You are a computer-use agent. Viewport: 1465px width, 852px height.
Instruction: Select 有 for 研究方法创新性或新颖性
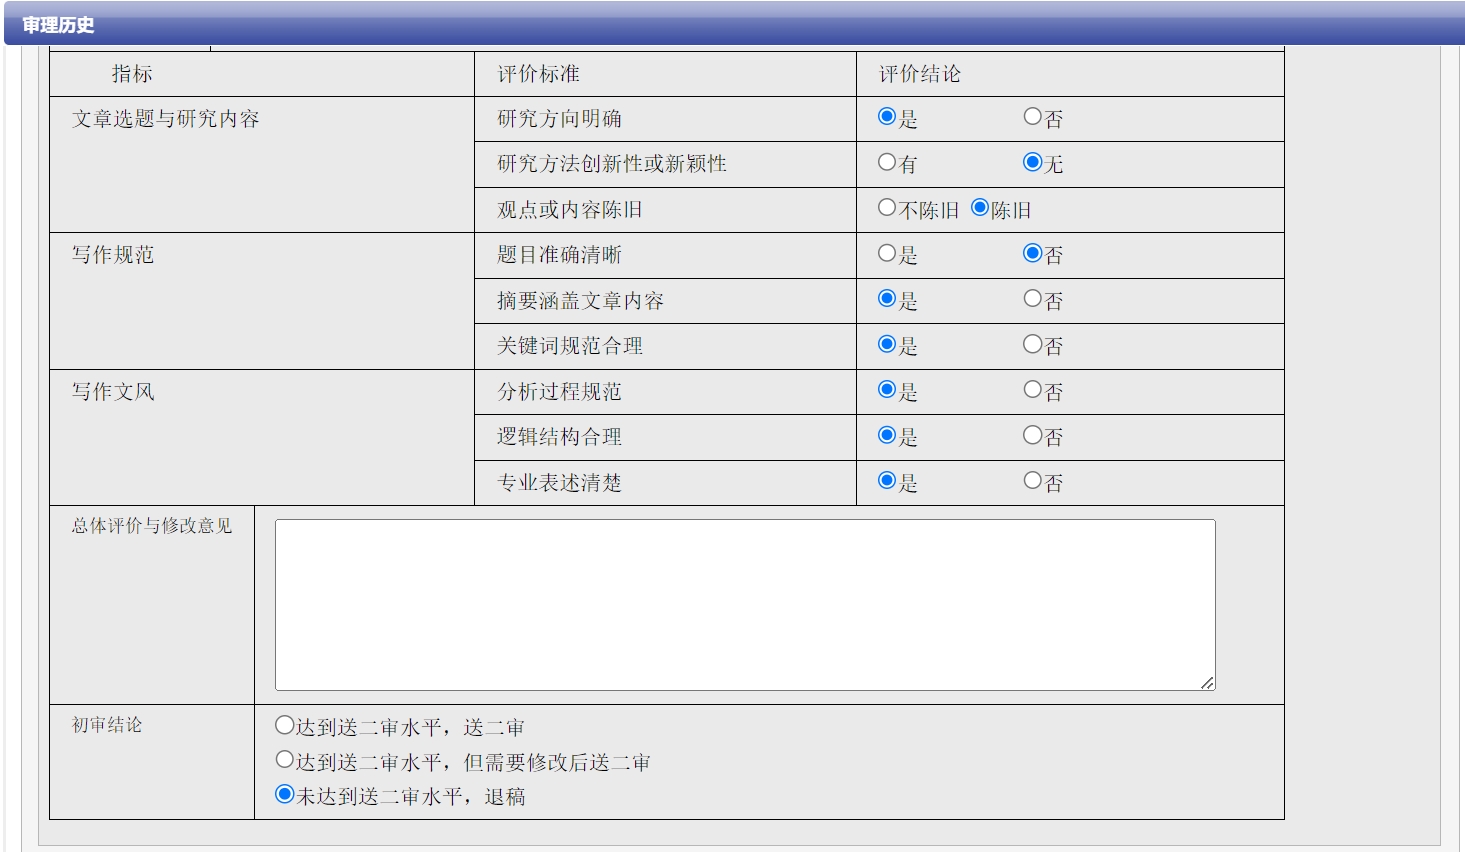pos(887,162)
